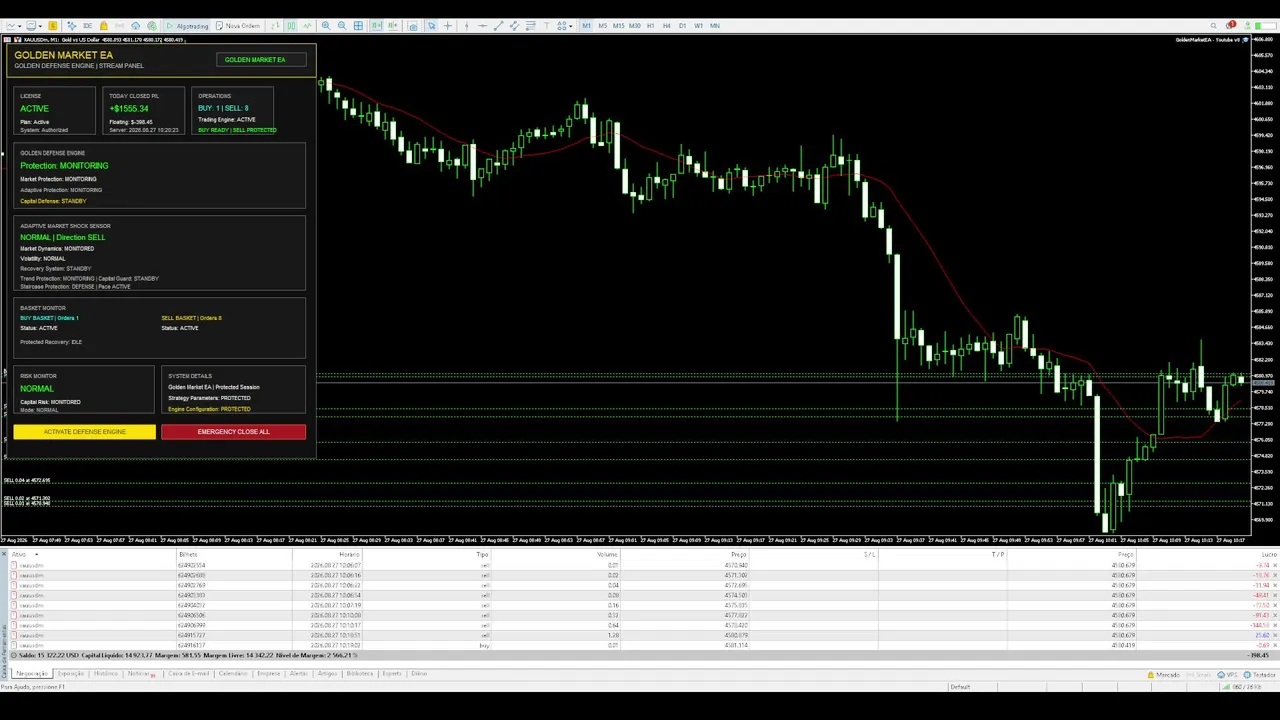Open the Calendário tab
This screenshot has width=1280, height=720.
tap(233, 674)
